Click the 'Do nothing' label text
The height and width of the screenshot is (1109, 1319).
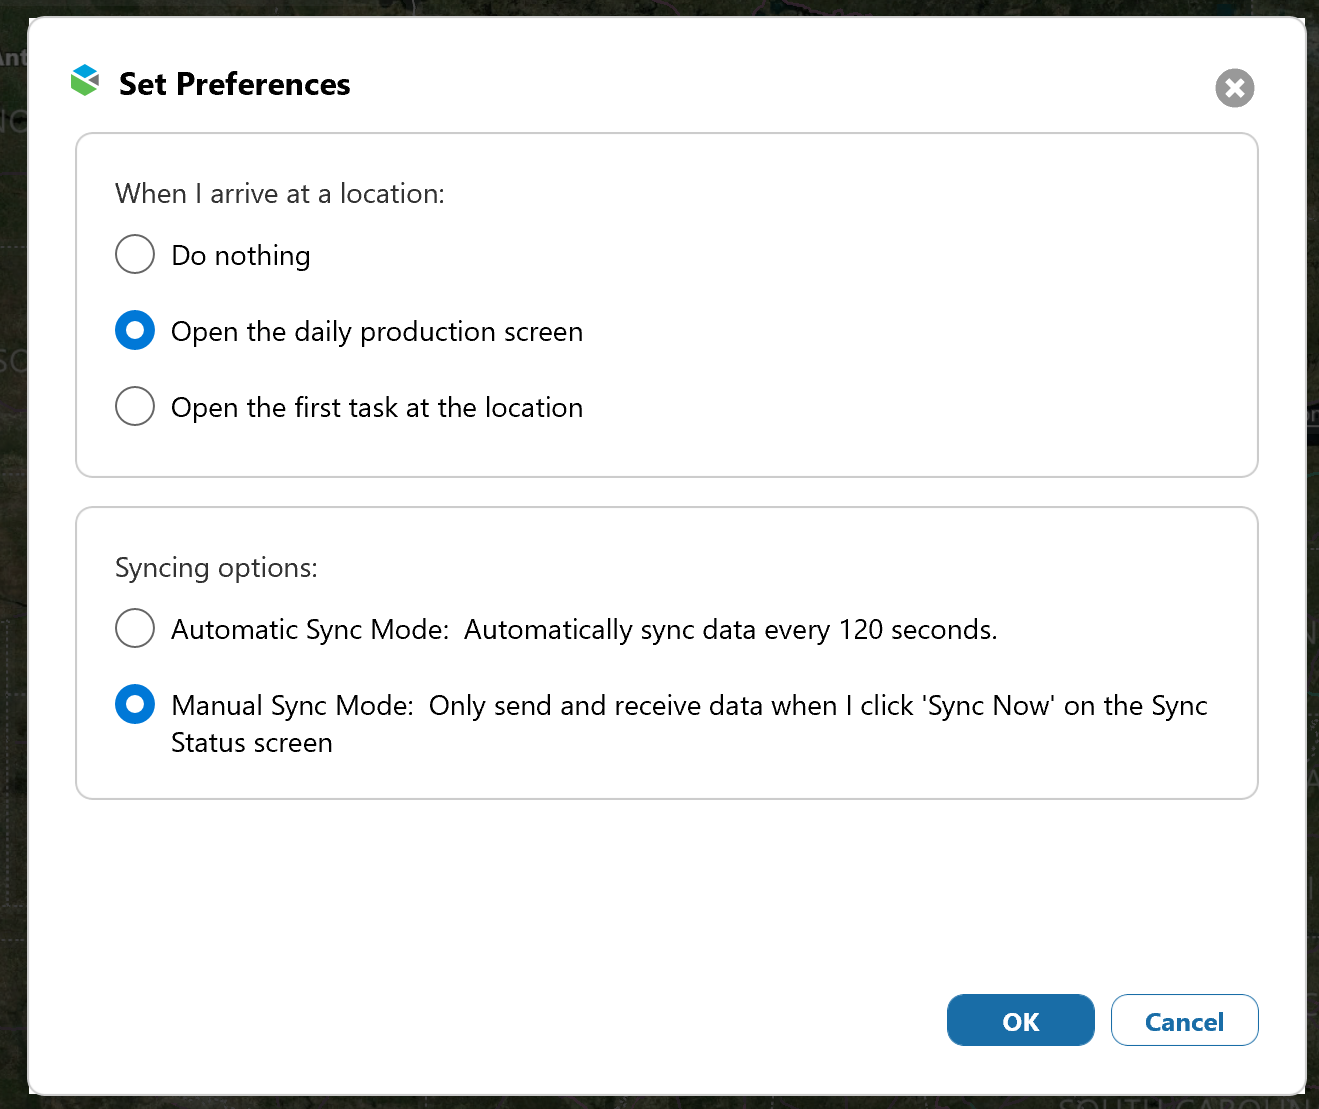pyautogui.click(x=241, y=256)
